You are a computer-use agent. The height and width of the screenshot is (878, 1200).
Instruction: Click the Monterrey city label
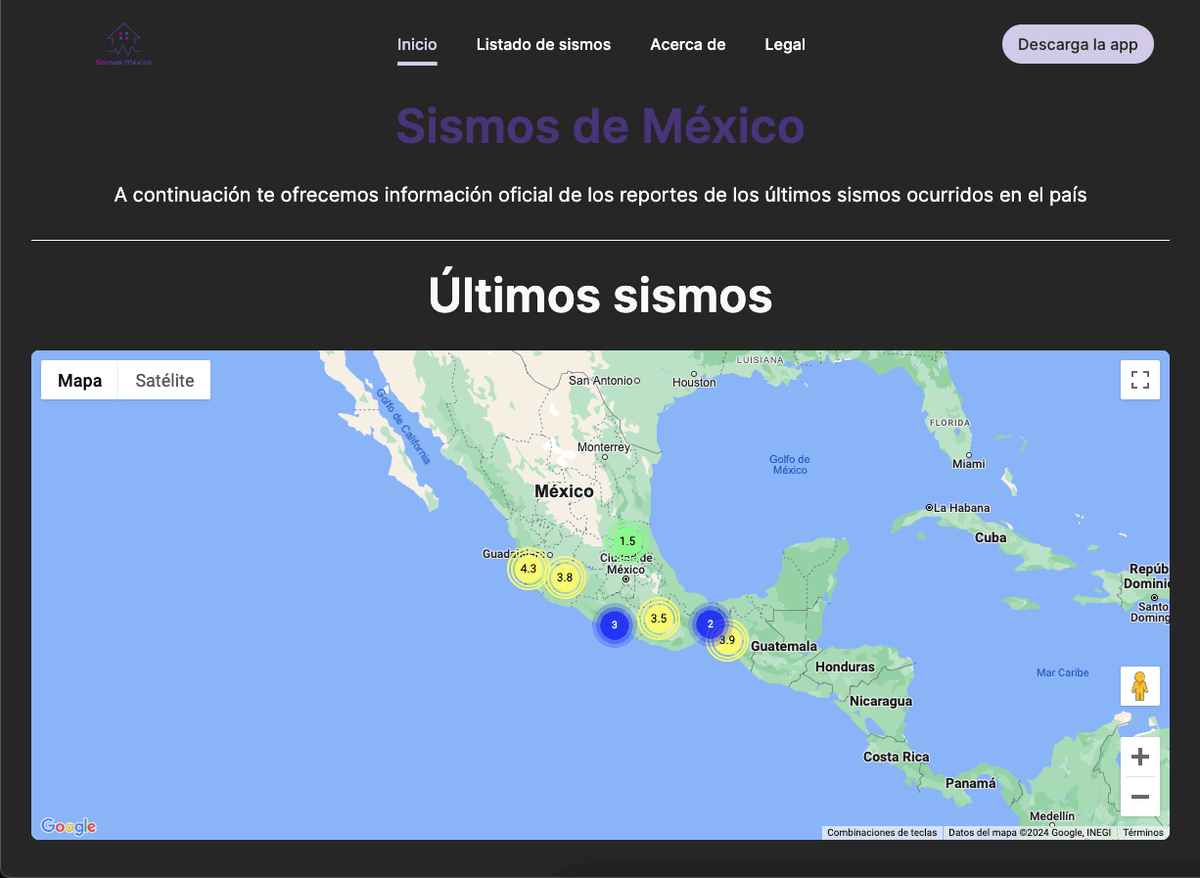604,448
